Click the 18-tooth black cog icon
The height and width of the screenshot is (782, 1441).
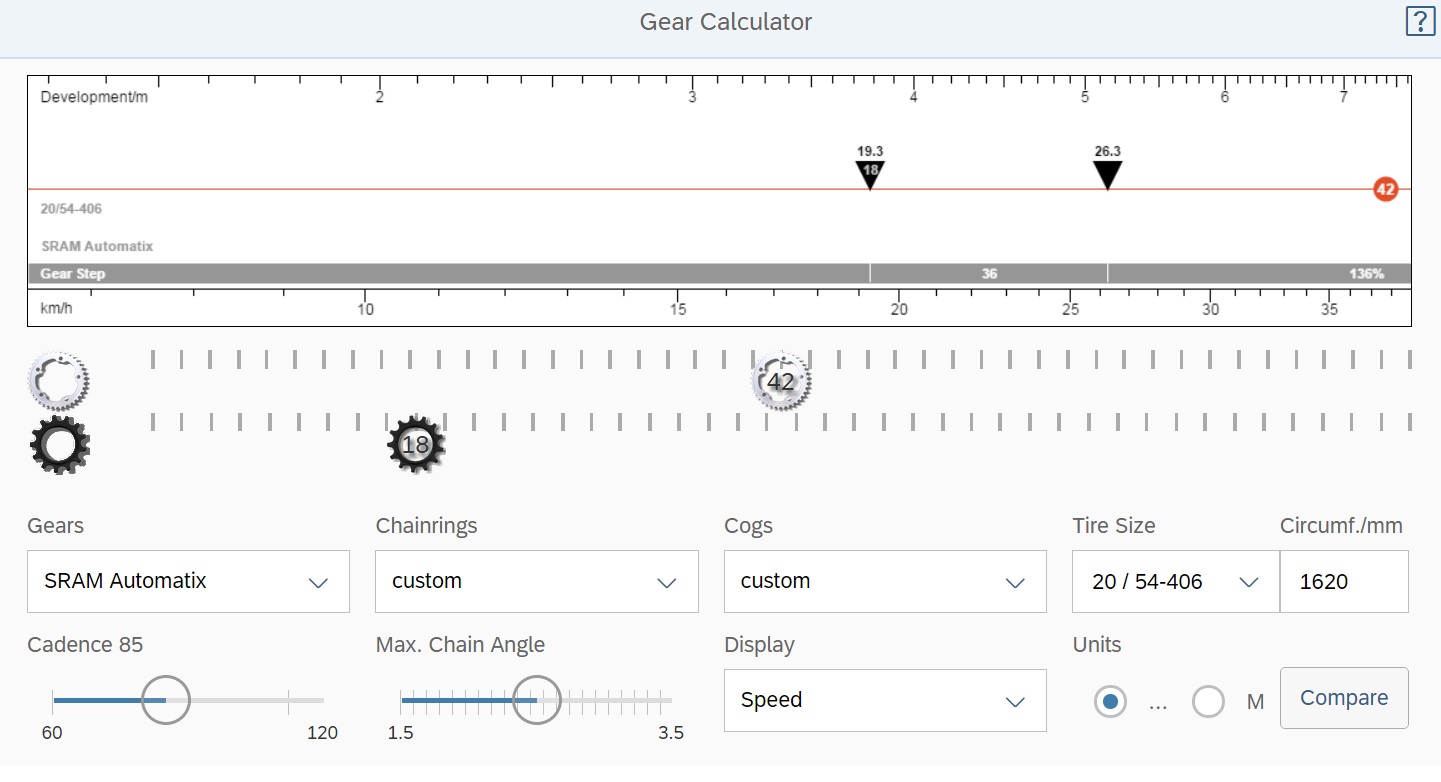[415, 445]
